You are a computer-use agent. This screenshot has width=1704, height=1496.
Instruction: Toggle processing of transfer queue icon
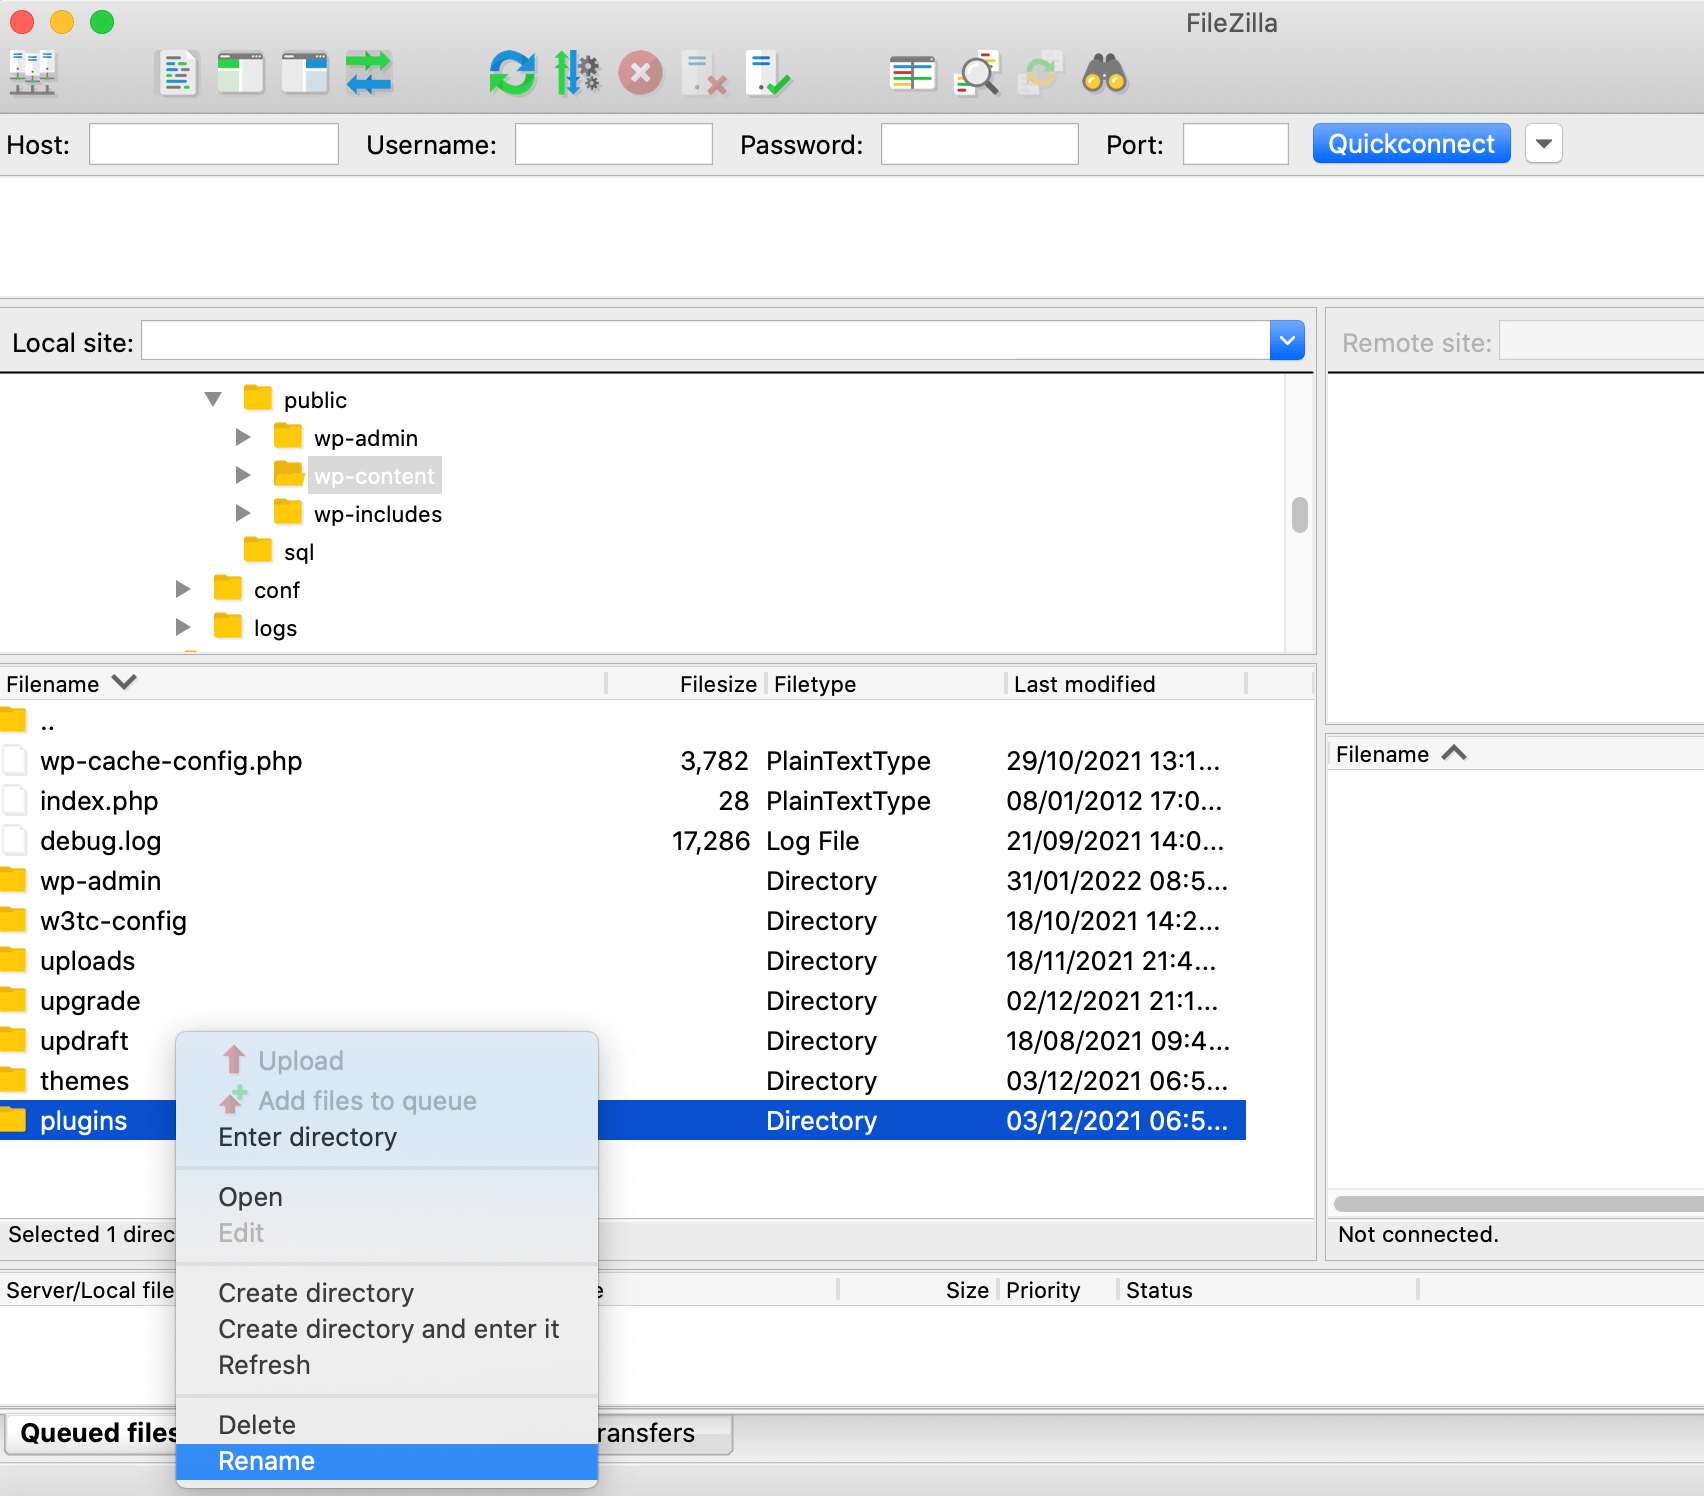coord(577,73)
